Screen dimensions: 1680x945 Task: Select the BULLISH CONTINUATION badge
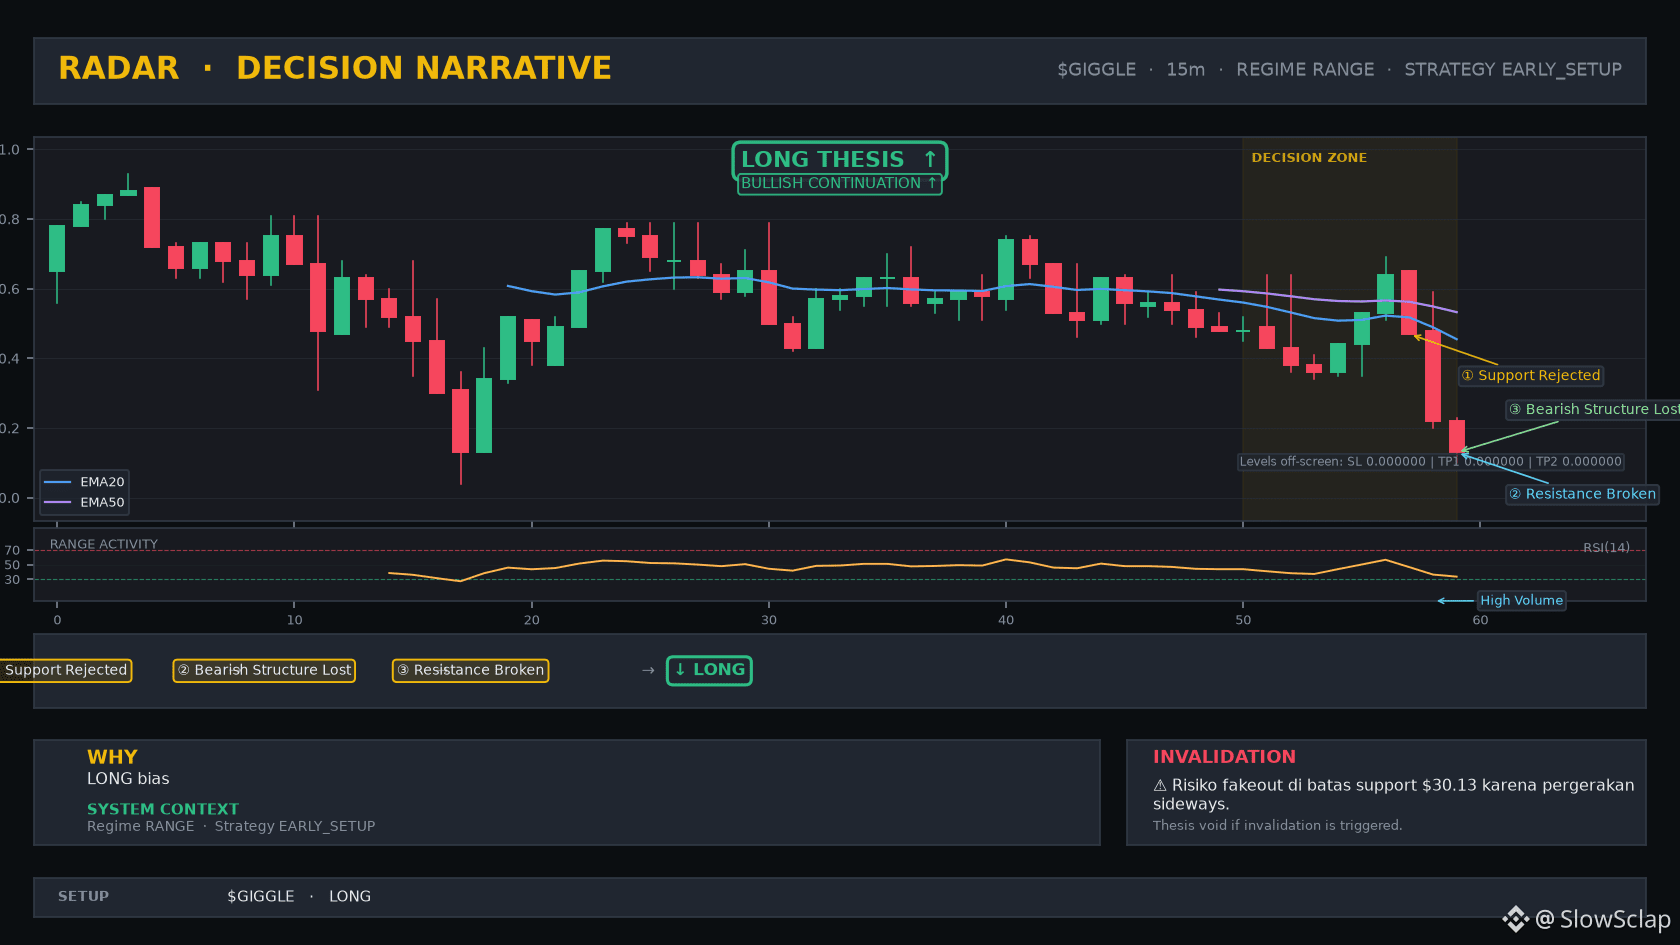point(839,184)
